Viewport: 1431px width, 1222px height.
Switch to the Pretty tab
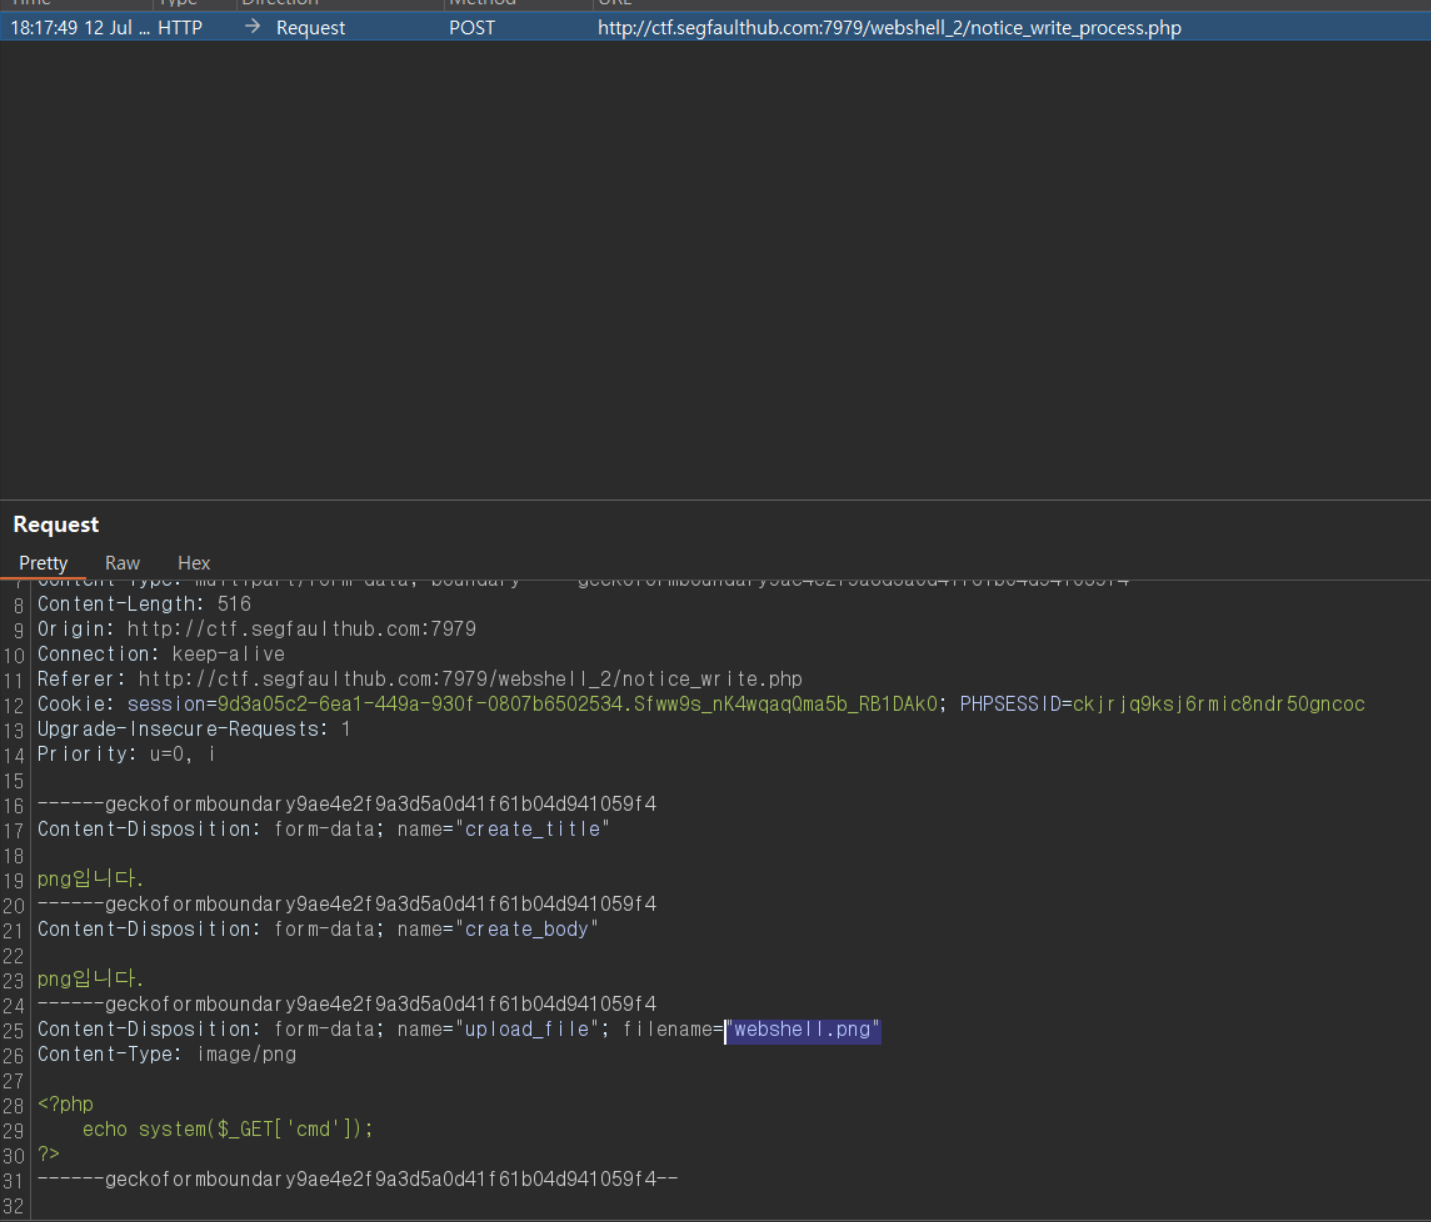(x=43, y=563)
